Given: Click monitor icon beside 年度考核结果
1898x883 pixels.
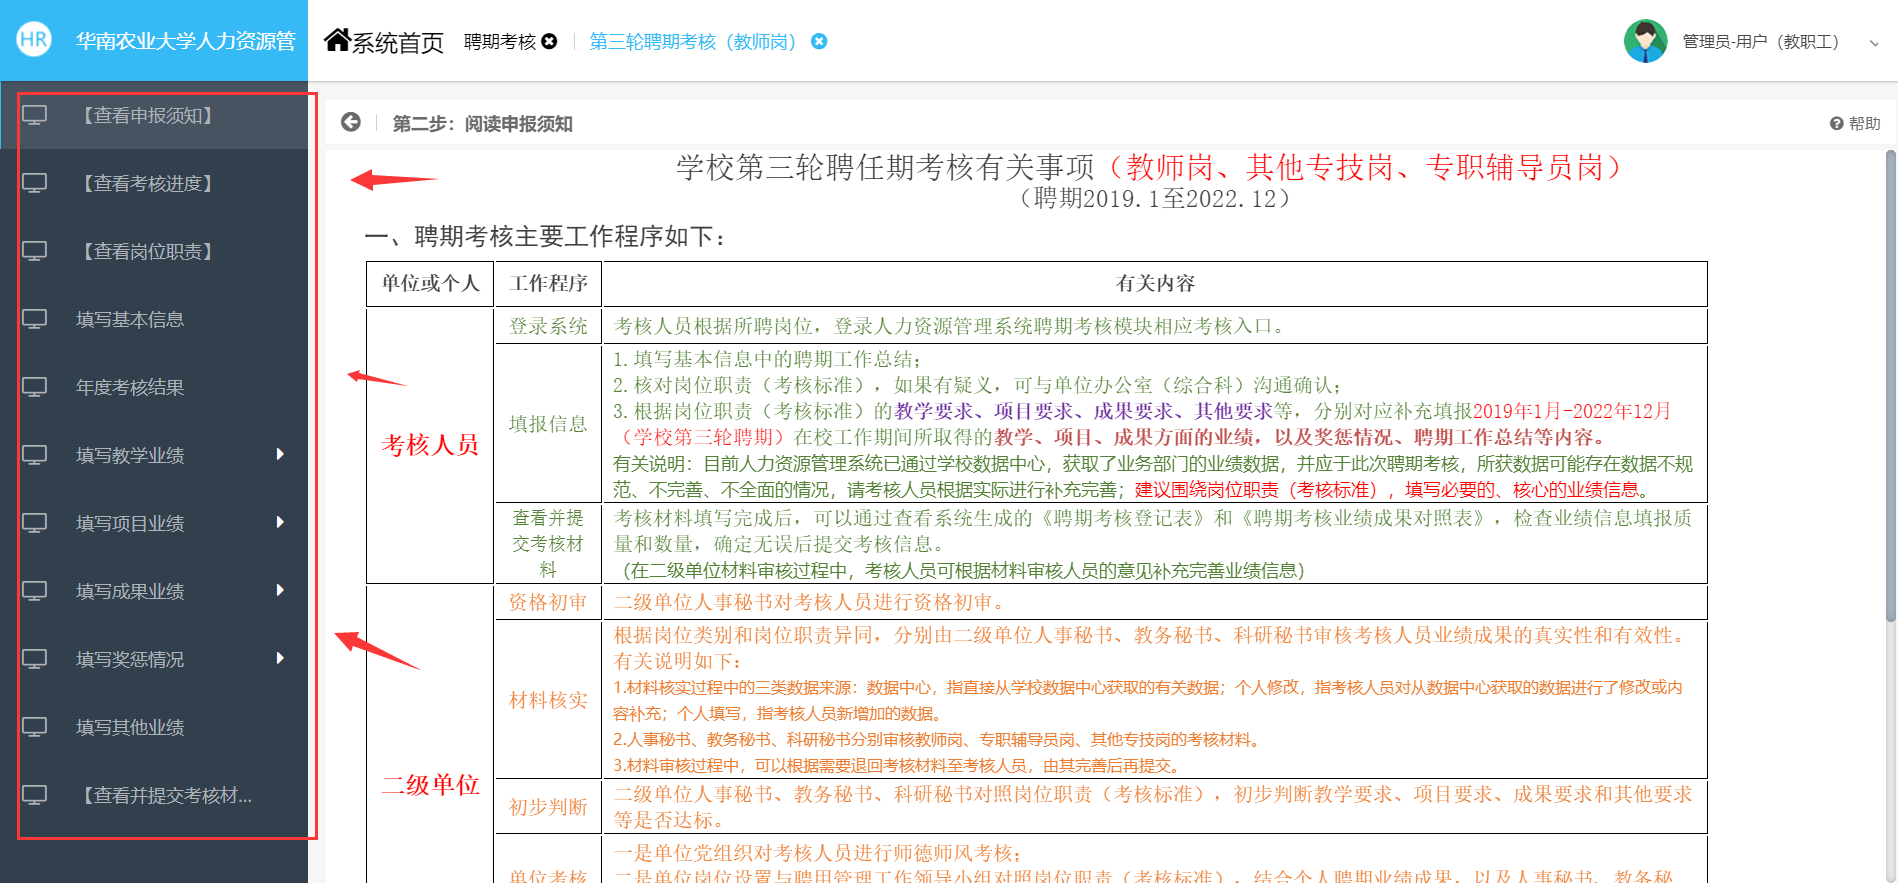Looking at the screenshot, I should (35, 388).
